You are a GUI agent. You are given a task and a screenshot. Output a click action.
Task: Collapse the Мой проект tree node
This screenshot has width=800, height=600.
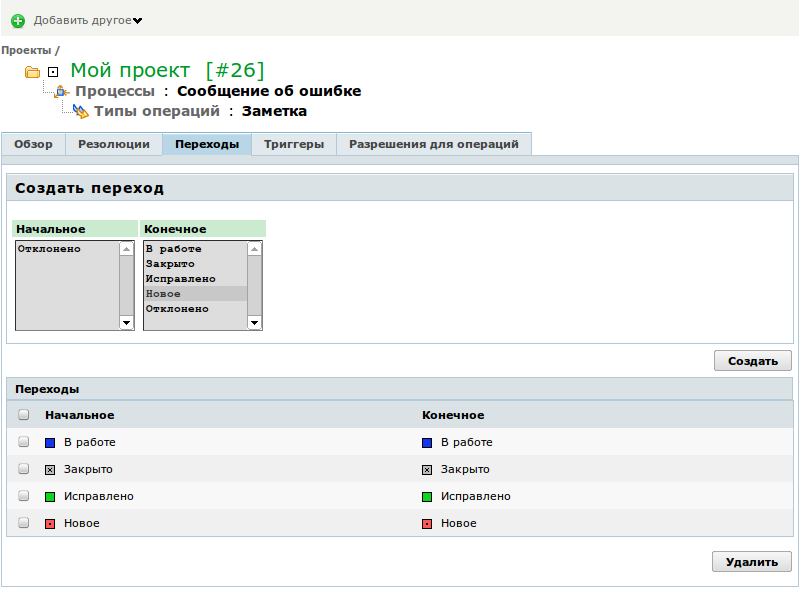coord(54,72)
